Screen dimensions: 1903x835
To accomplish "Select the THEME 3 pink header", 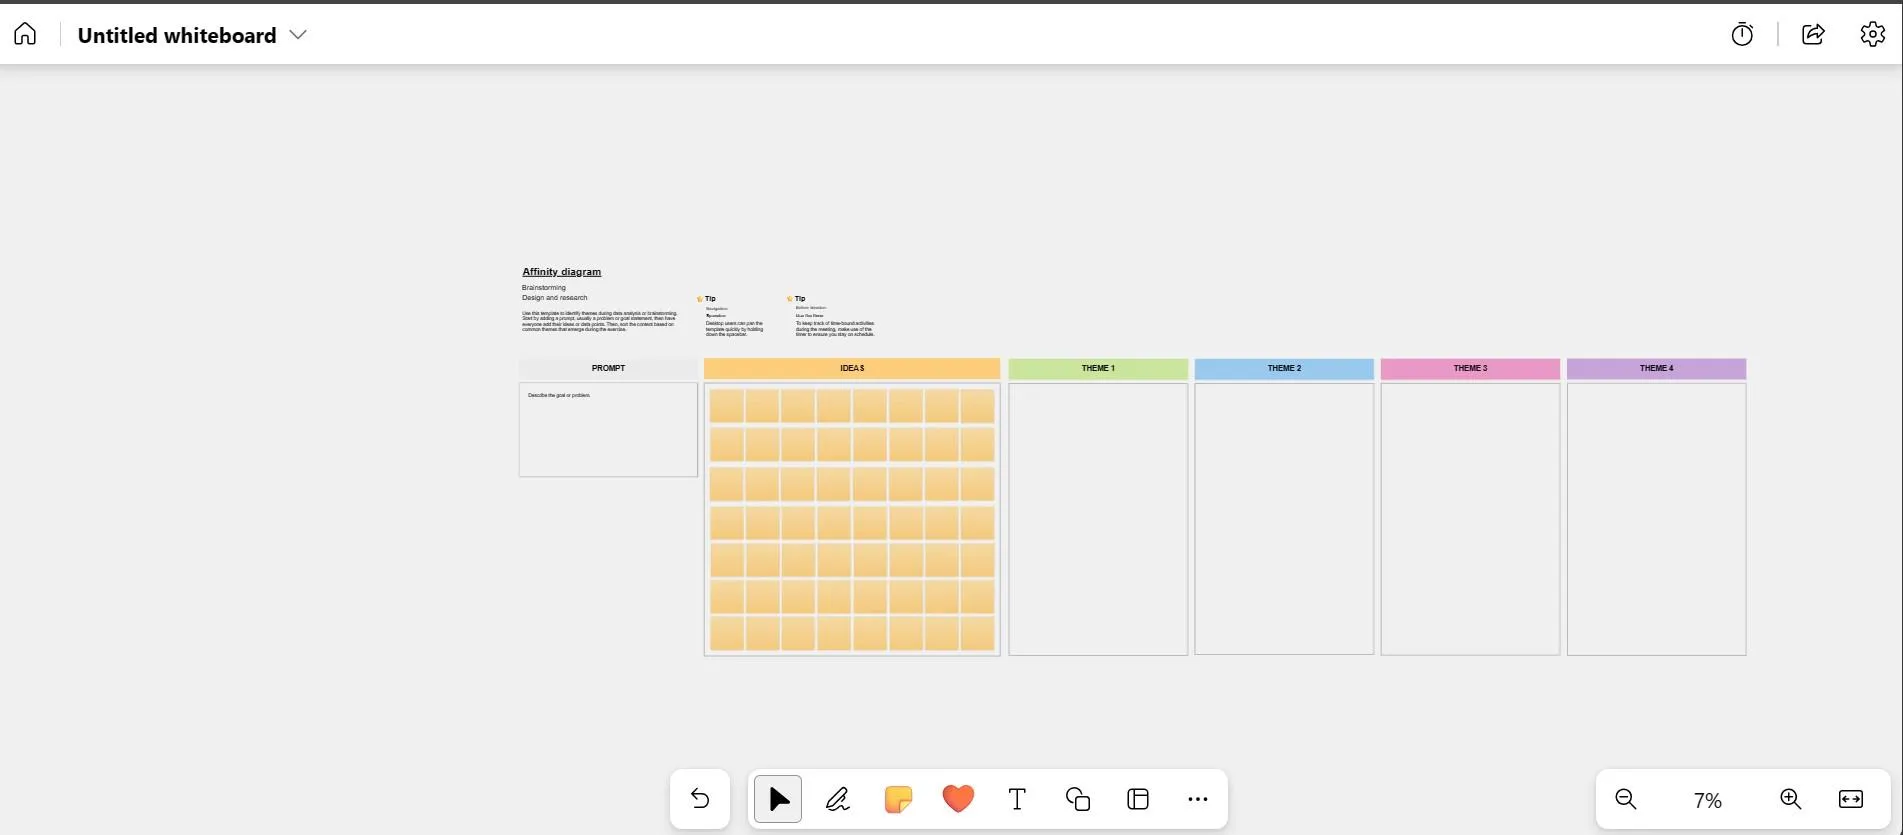I will point(1470,368).
